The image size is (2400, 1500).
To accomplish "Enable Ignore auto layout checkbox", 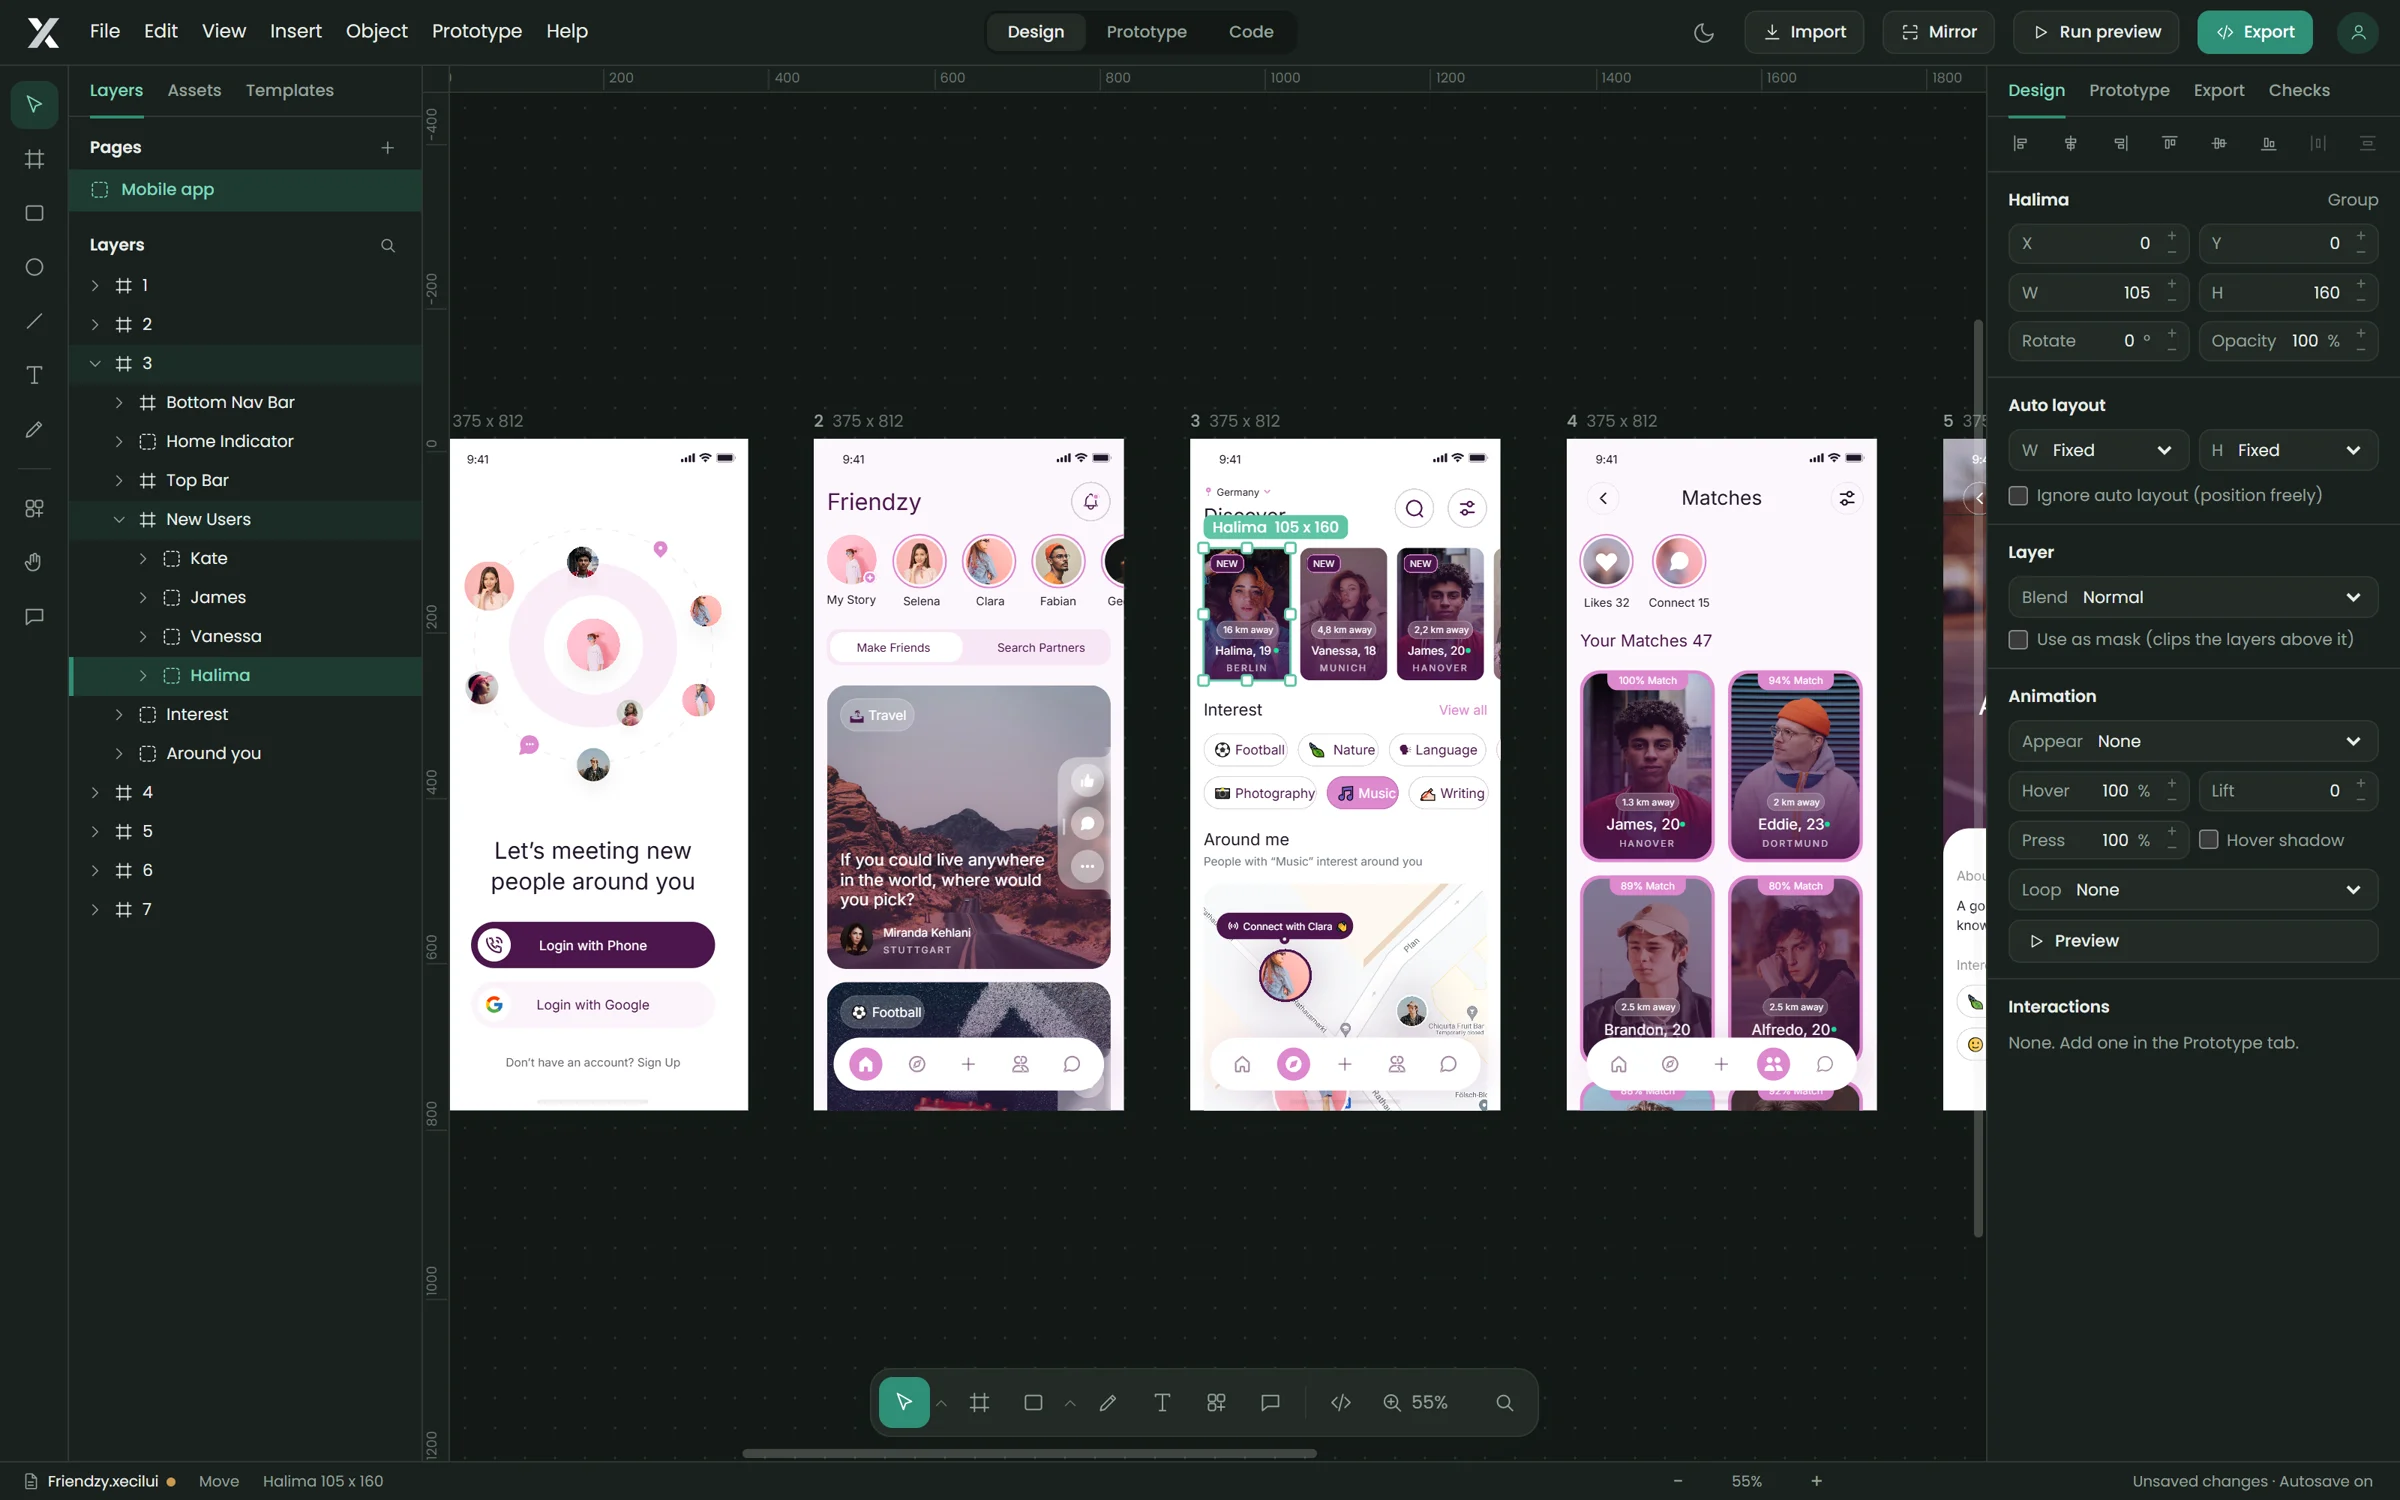I will pyautogui.click(x=2018, y=495).
